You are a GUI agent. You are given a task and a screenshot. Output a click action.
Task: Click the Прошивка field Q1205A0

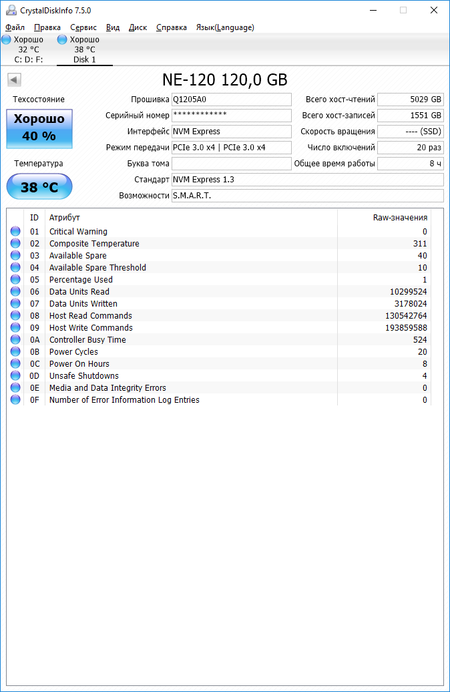231,99
